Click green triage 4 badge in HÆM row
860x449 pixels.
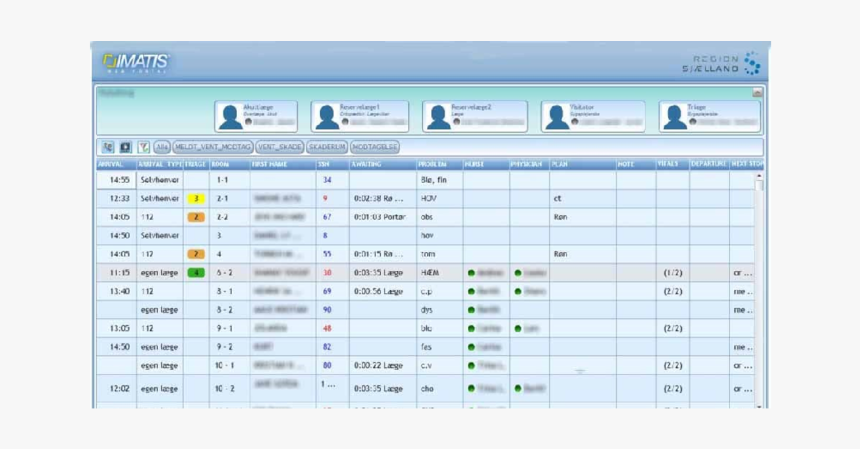(x=196, y=272)
